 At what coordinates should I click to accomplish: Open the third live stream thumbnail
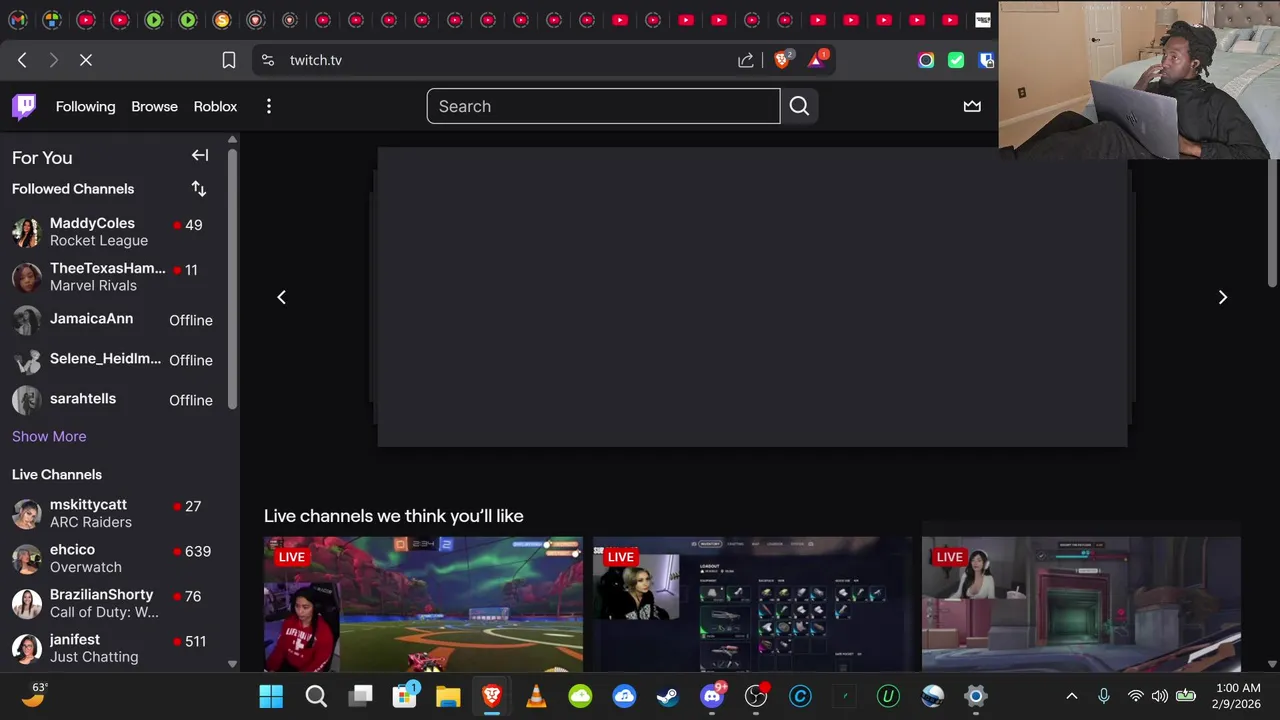[1081, 604]
